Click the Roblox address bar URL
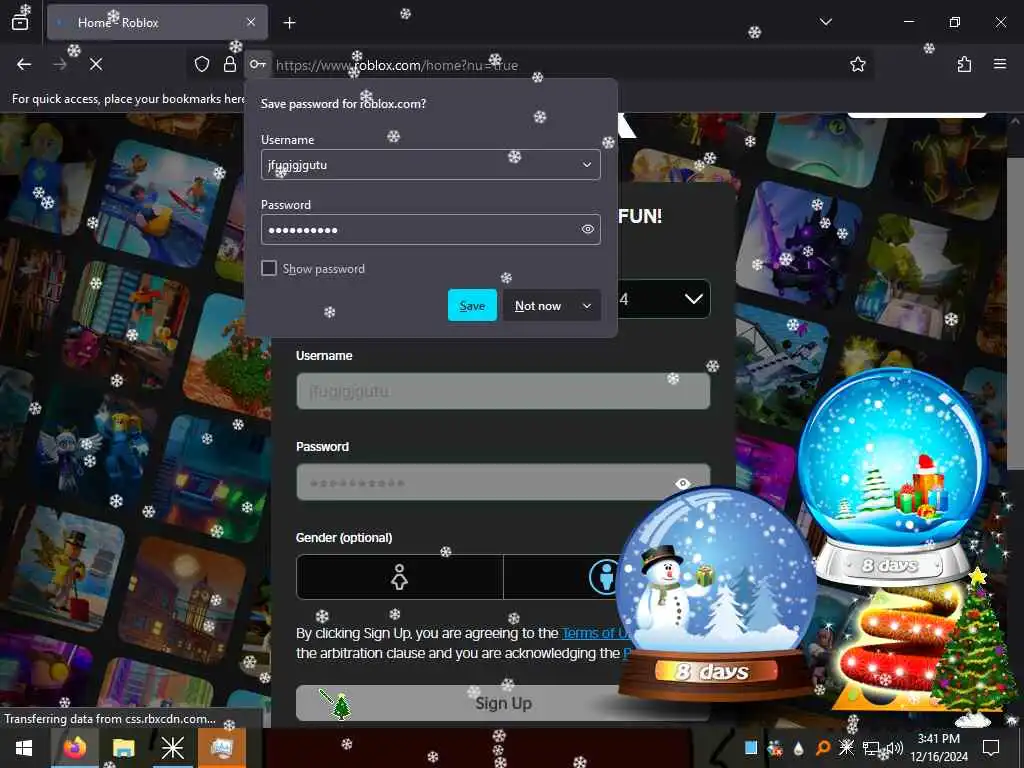Image resolution: width=1024 pixels, height=768 pixels. click(x=396, y=65)
